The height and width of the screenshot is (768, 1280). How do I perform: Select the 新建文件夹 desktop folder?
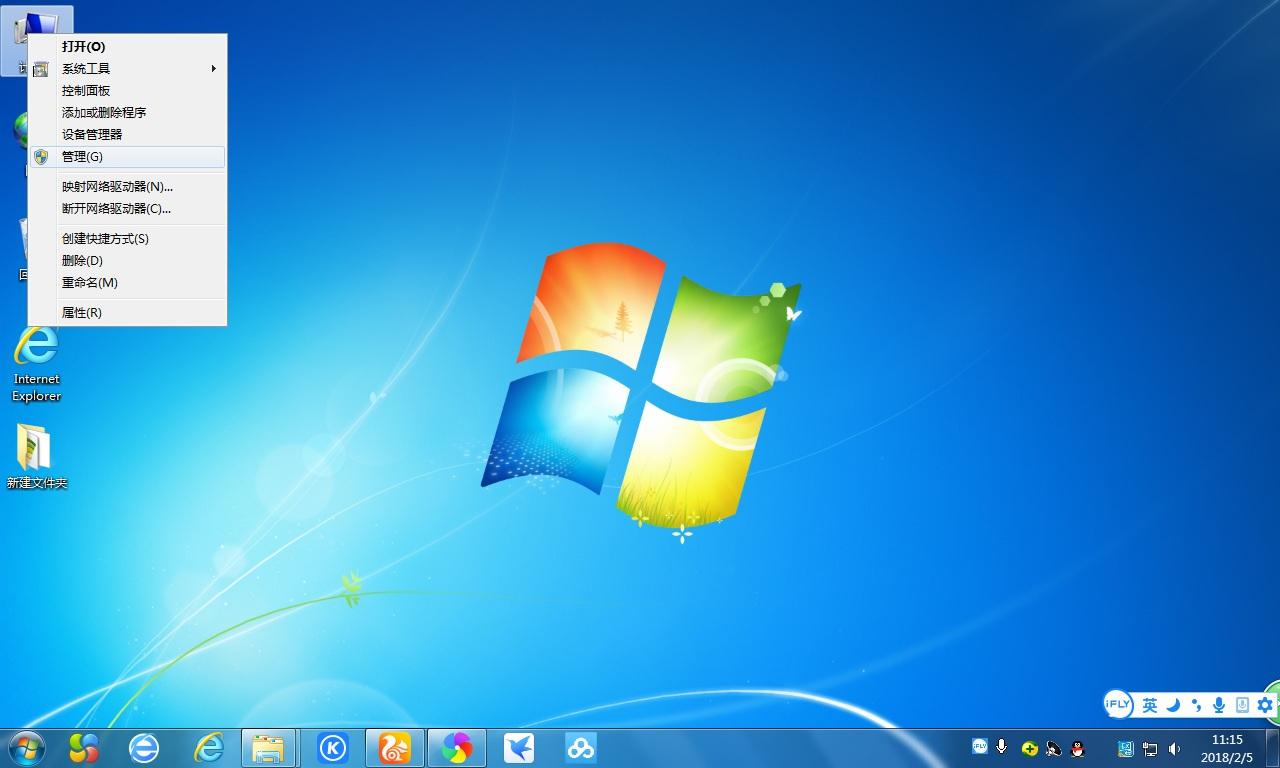36,456
